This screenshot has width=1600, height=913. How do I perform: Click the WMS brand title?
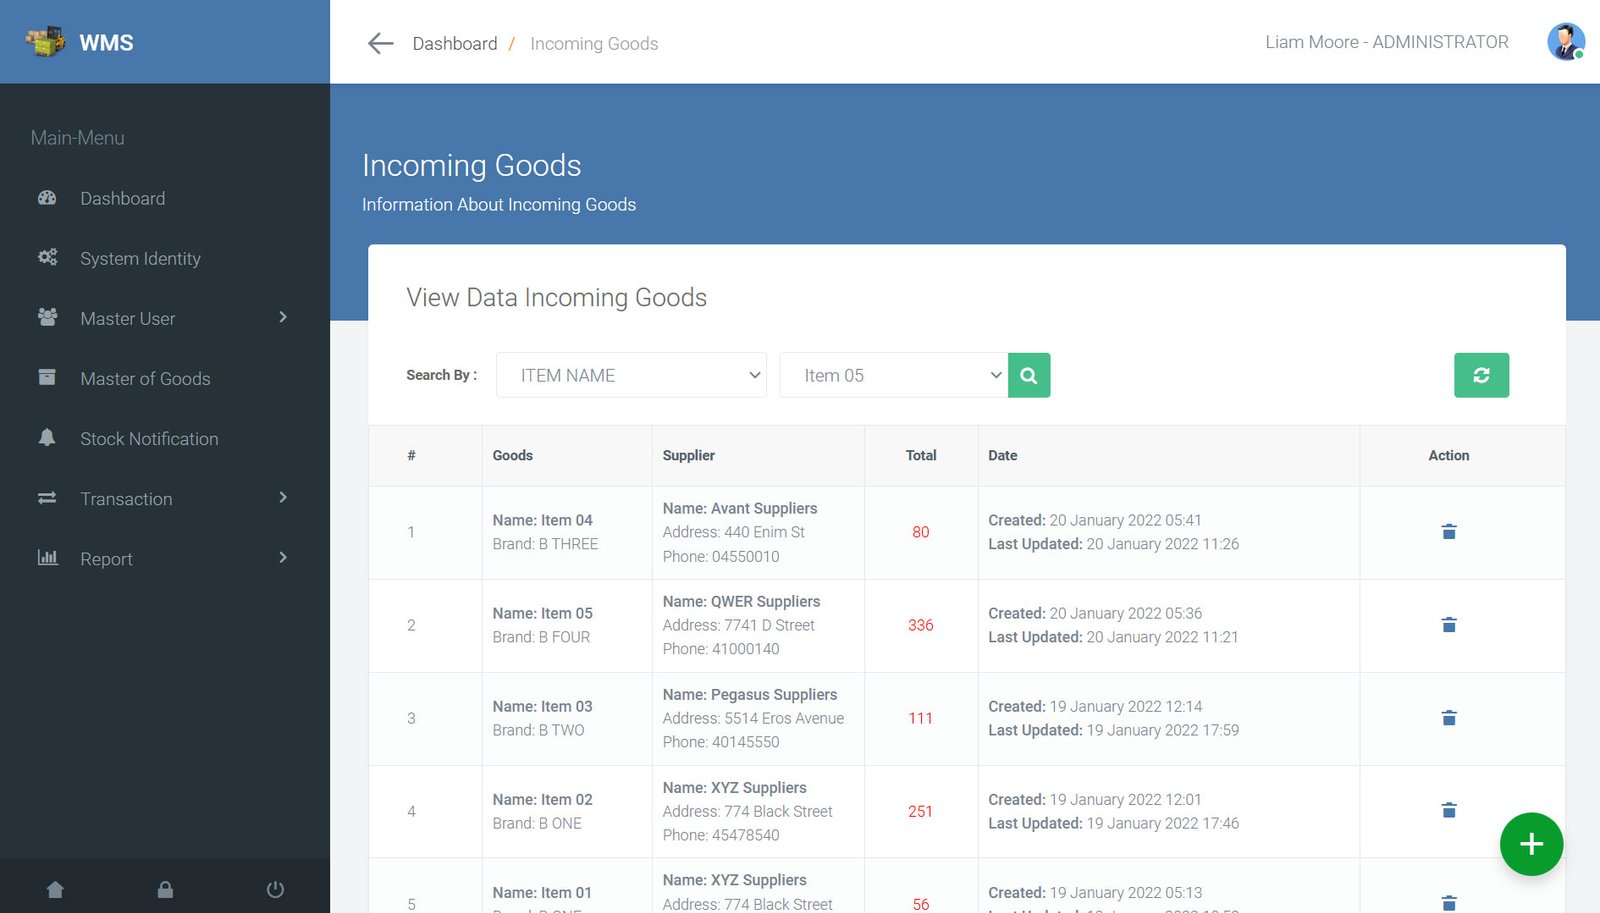[x=106, y=42]
